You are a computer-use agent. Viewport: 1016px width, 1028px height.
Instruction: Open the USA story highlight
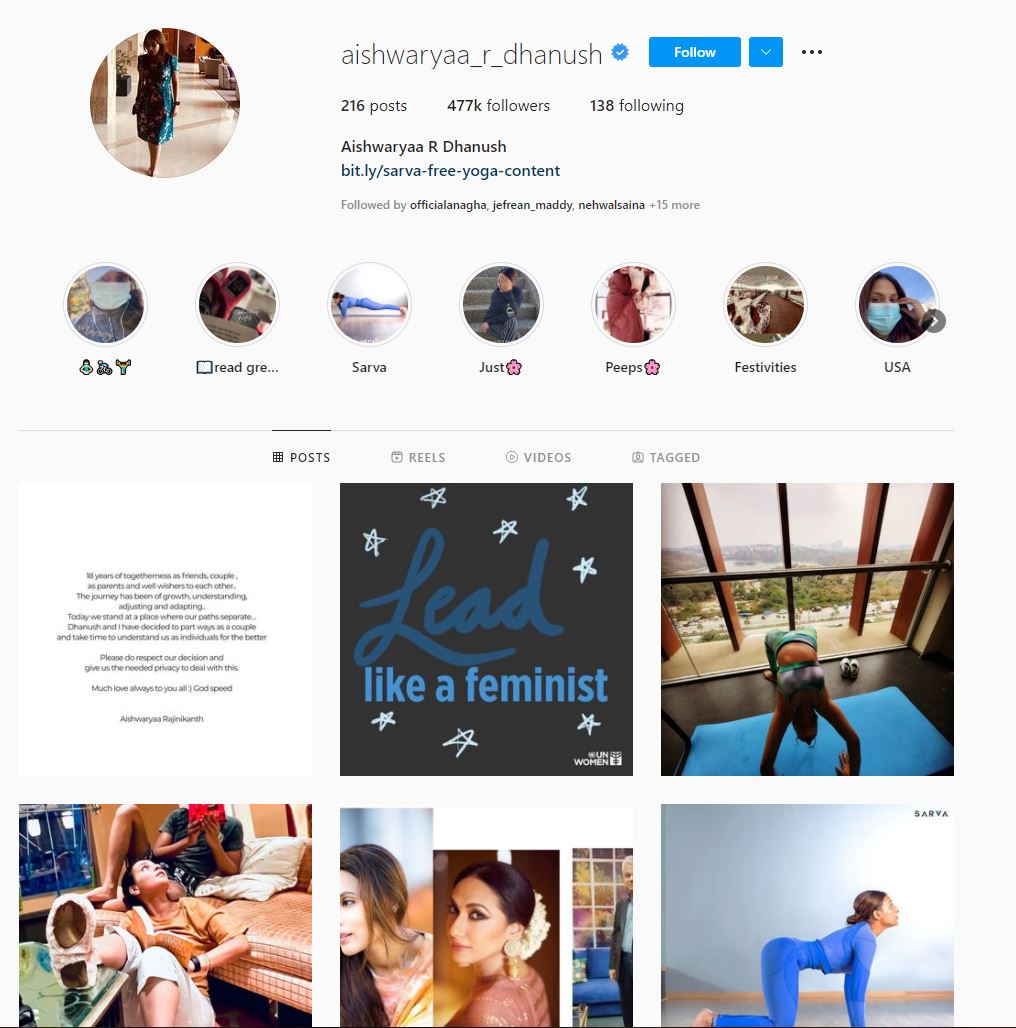[x=897, y=304]
